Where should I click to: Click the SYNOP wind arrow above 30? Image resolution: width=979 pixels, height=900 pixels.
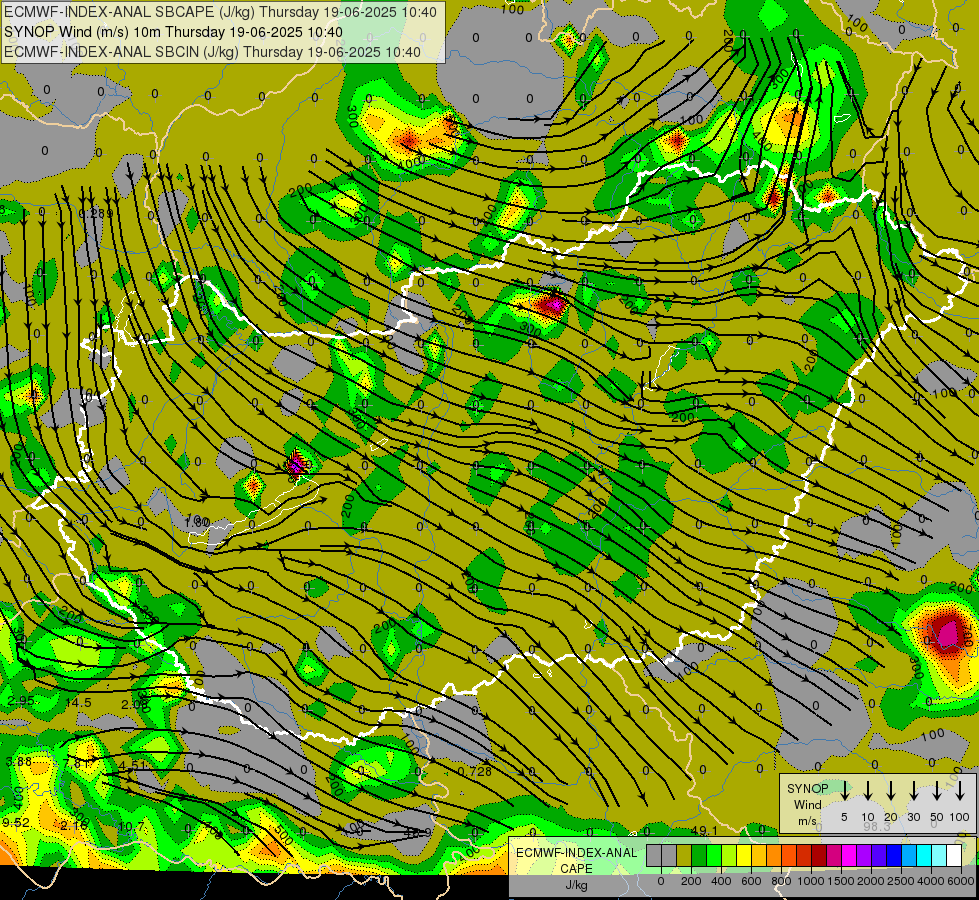click(x=914, y=791)
